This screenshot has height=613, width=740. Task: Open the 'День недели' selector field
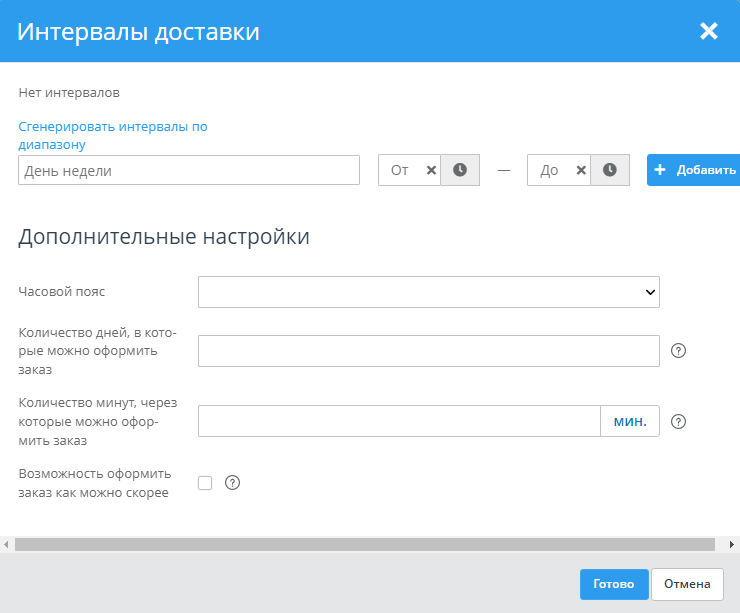(189, 170)
